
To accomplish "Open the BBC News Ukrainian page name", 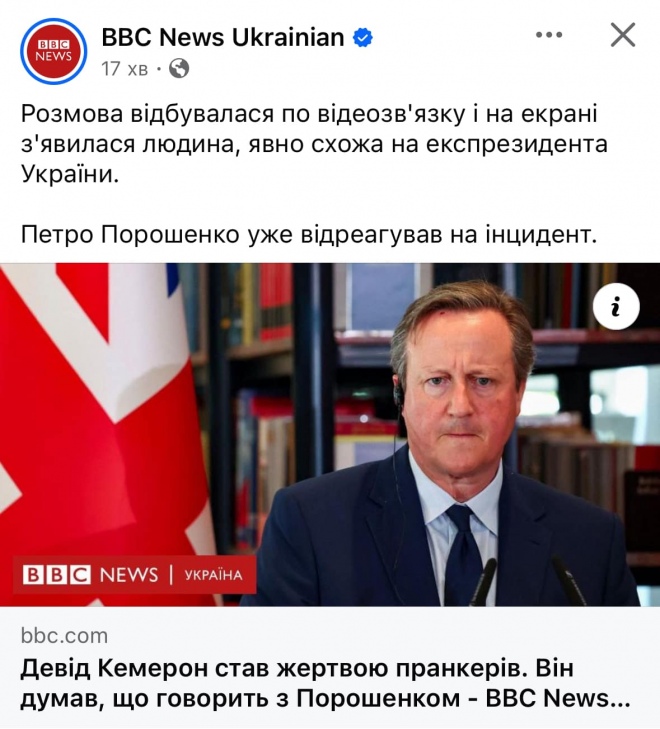I will pos(223,37).
